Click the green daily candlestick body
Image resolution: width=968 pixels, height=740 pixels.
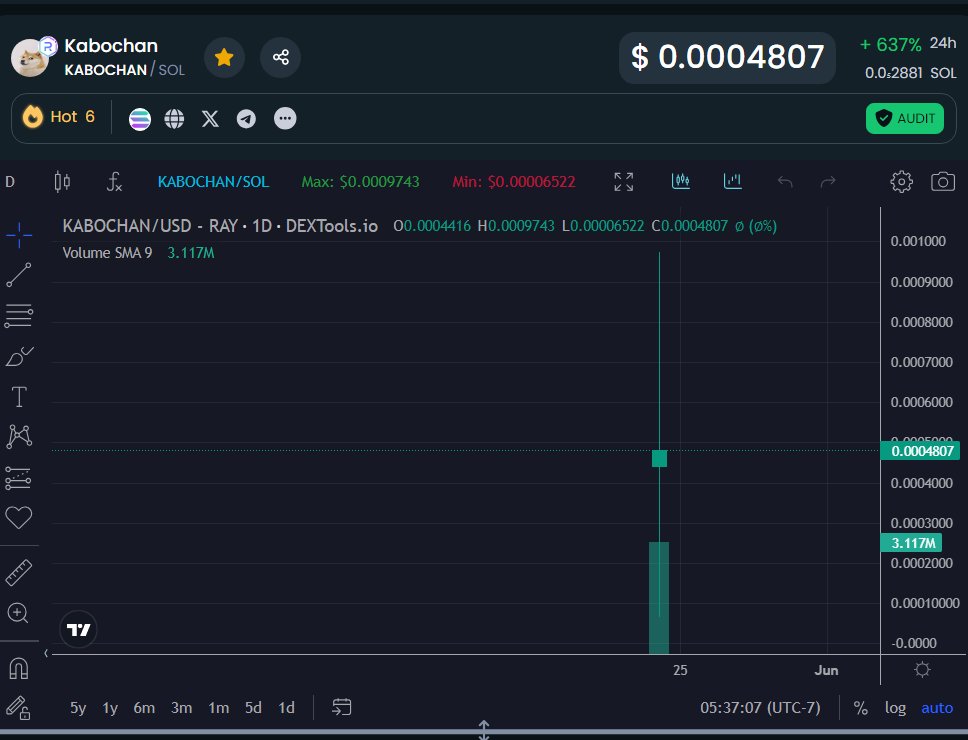point(659,459)
